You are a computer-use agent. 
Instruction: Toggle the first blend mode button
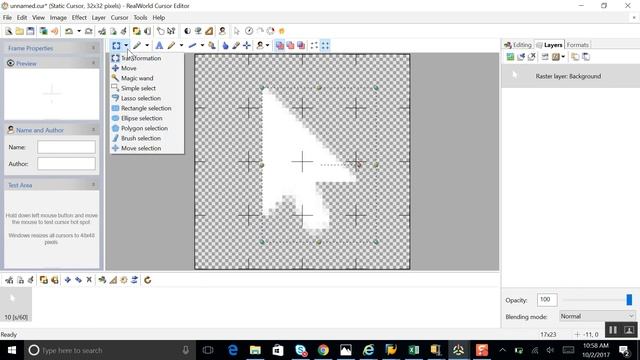[x=280, y=45]
